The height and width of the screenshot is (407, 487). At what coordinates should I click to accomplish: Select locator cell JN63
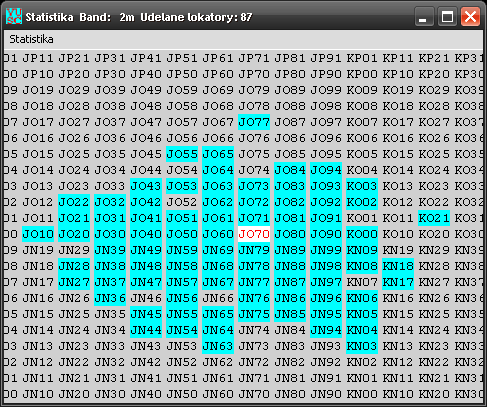click(218, 346)
